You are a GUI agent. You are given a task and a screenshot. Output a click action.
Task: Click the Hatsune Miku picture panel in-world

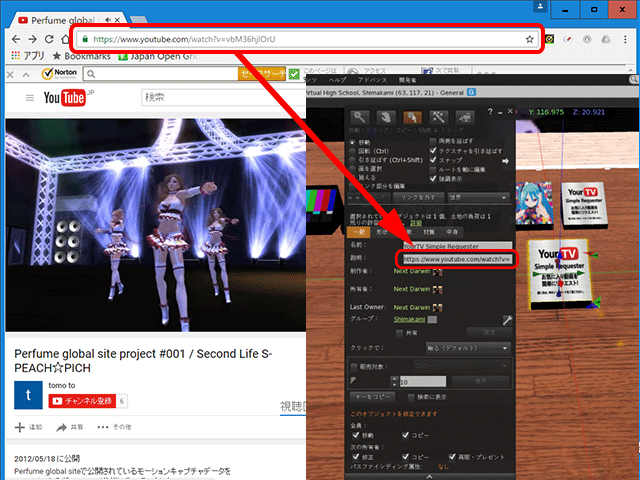tap(534, 203)
